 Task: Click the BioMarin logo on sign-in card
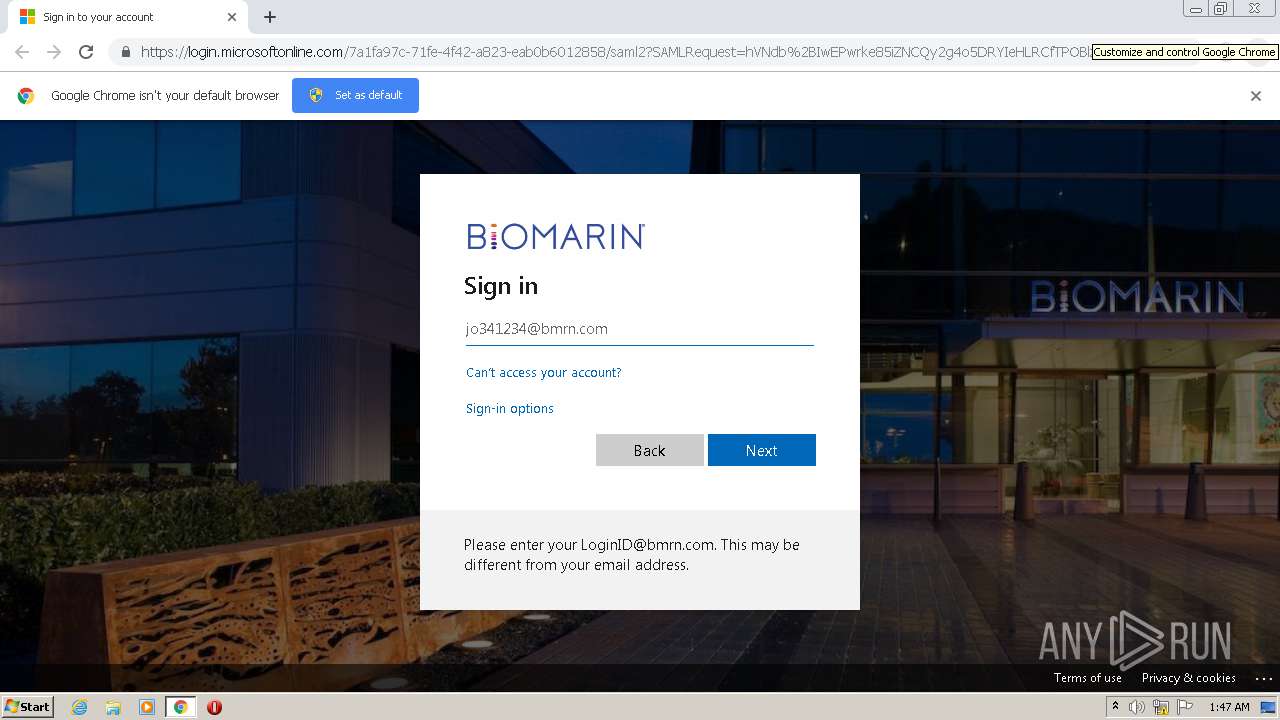556,236
